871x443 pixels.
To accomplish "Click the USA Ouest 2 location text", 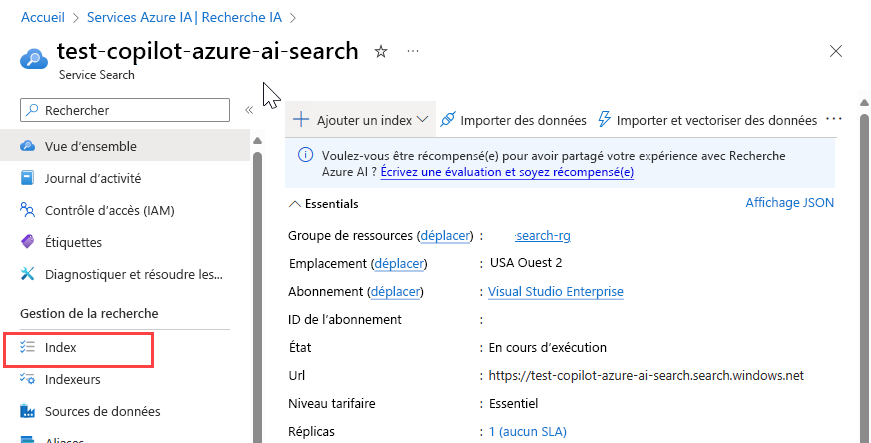I will (x=526, y=263).
